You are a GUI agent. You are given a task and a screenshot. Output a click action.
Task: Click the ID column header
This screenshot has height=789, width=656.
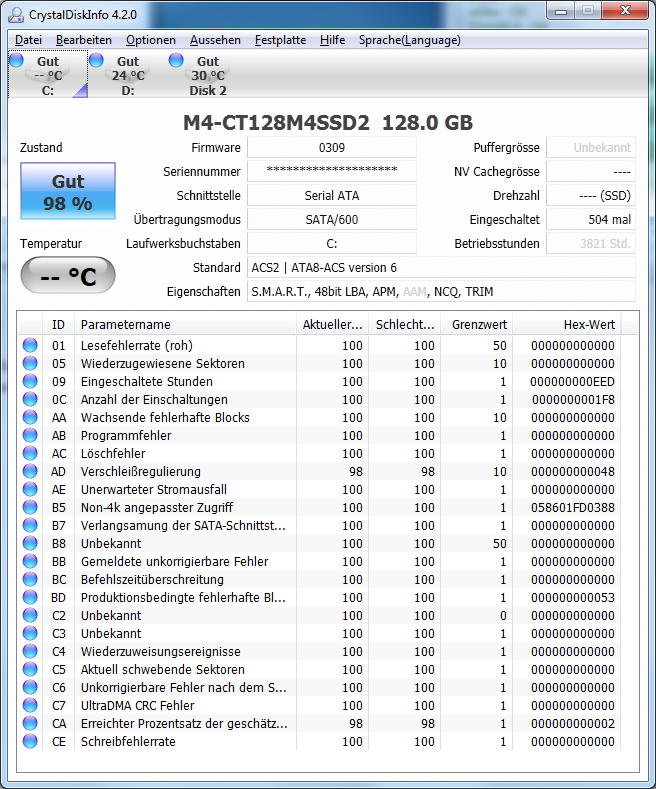tap(58, 325)
